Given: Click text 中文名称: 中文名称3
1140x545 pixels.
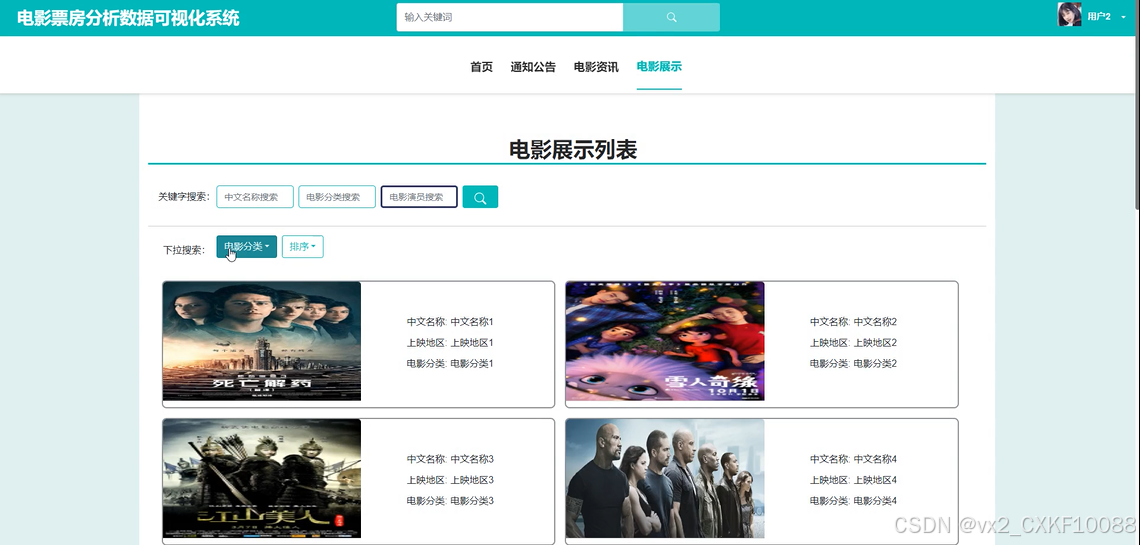Looking at the screenshot, I should 450,459.
